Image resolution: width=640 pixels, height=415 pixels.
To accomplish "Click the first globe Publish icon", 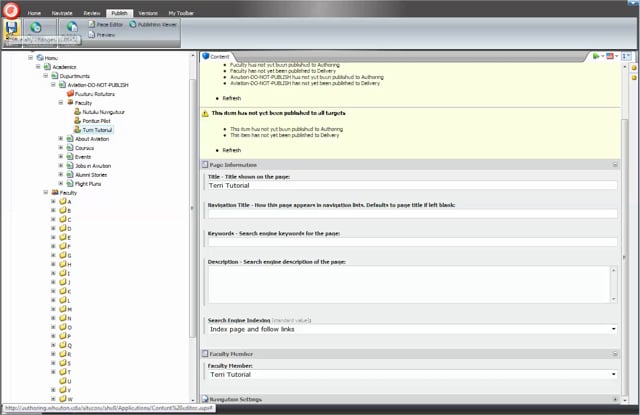I will pos(36,27).
